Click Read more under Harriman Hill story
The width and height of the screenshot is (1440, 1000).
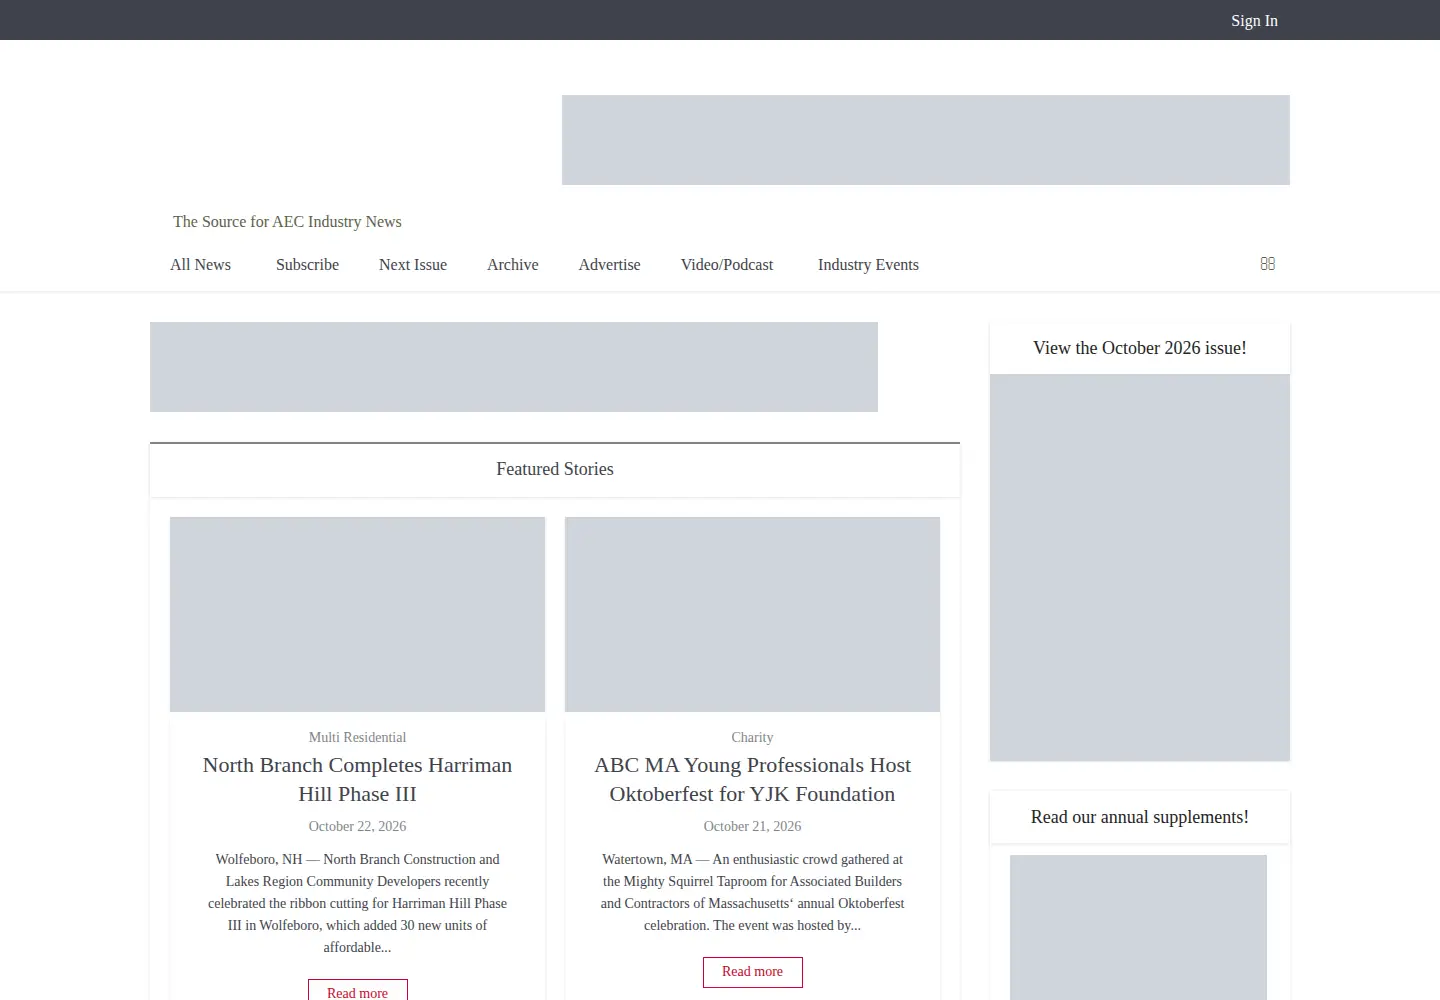[x=357, y=990]
